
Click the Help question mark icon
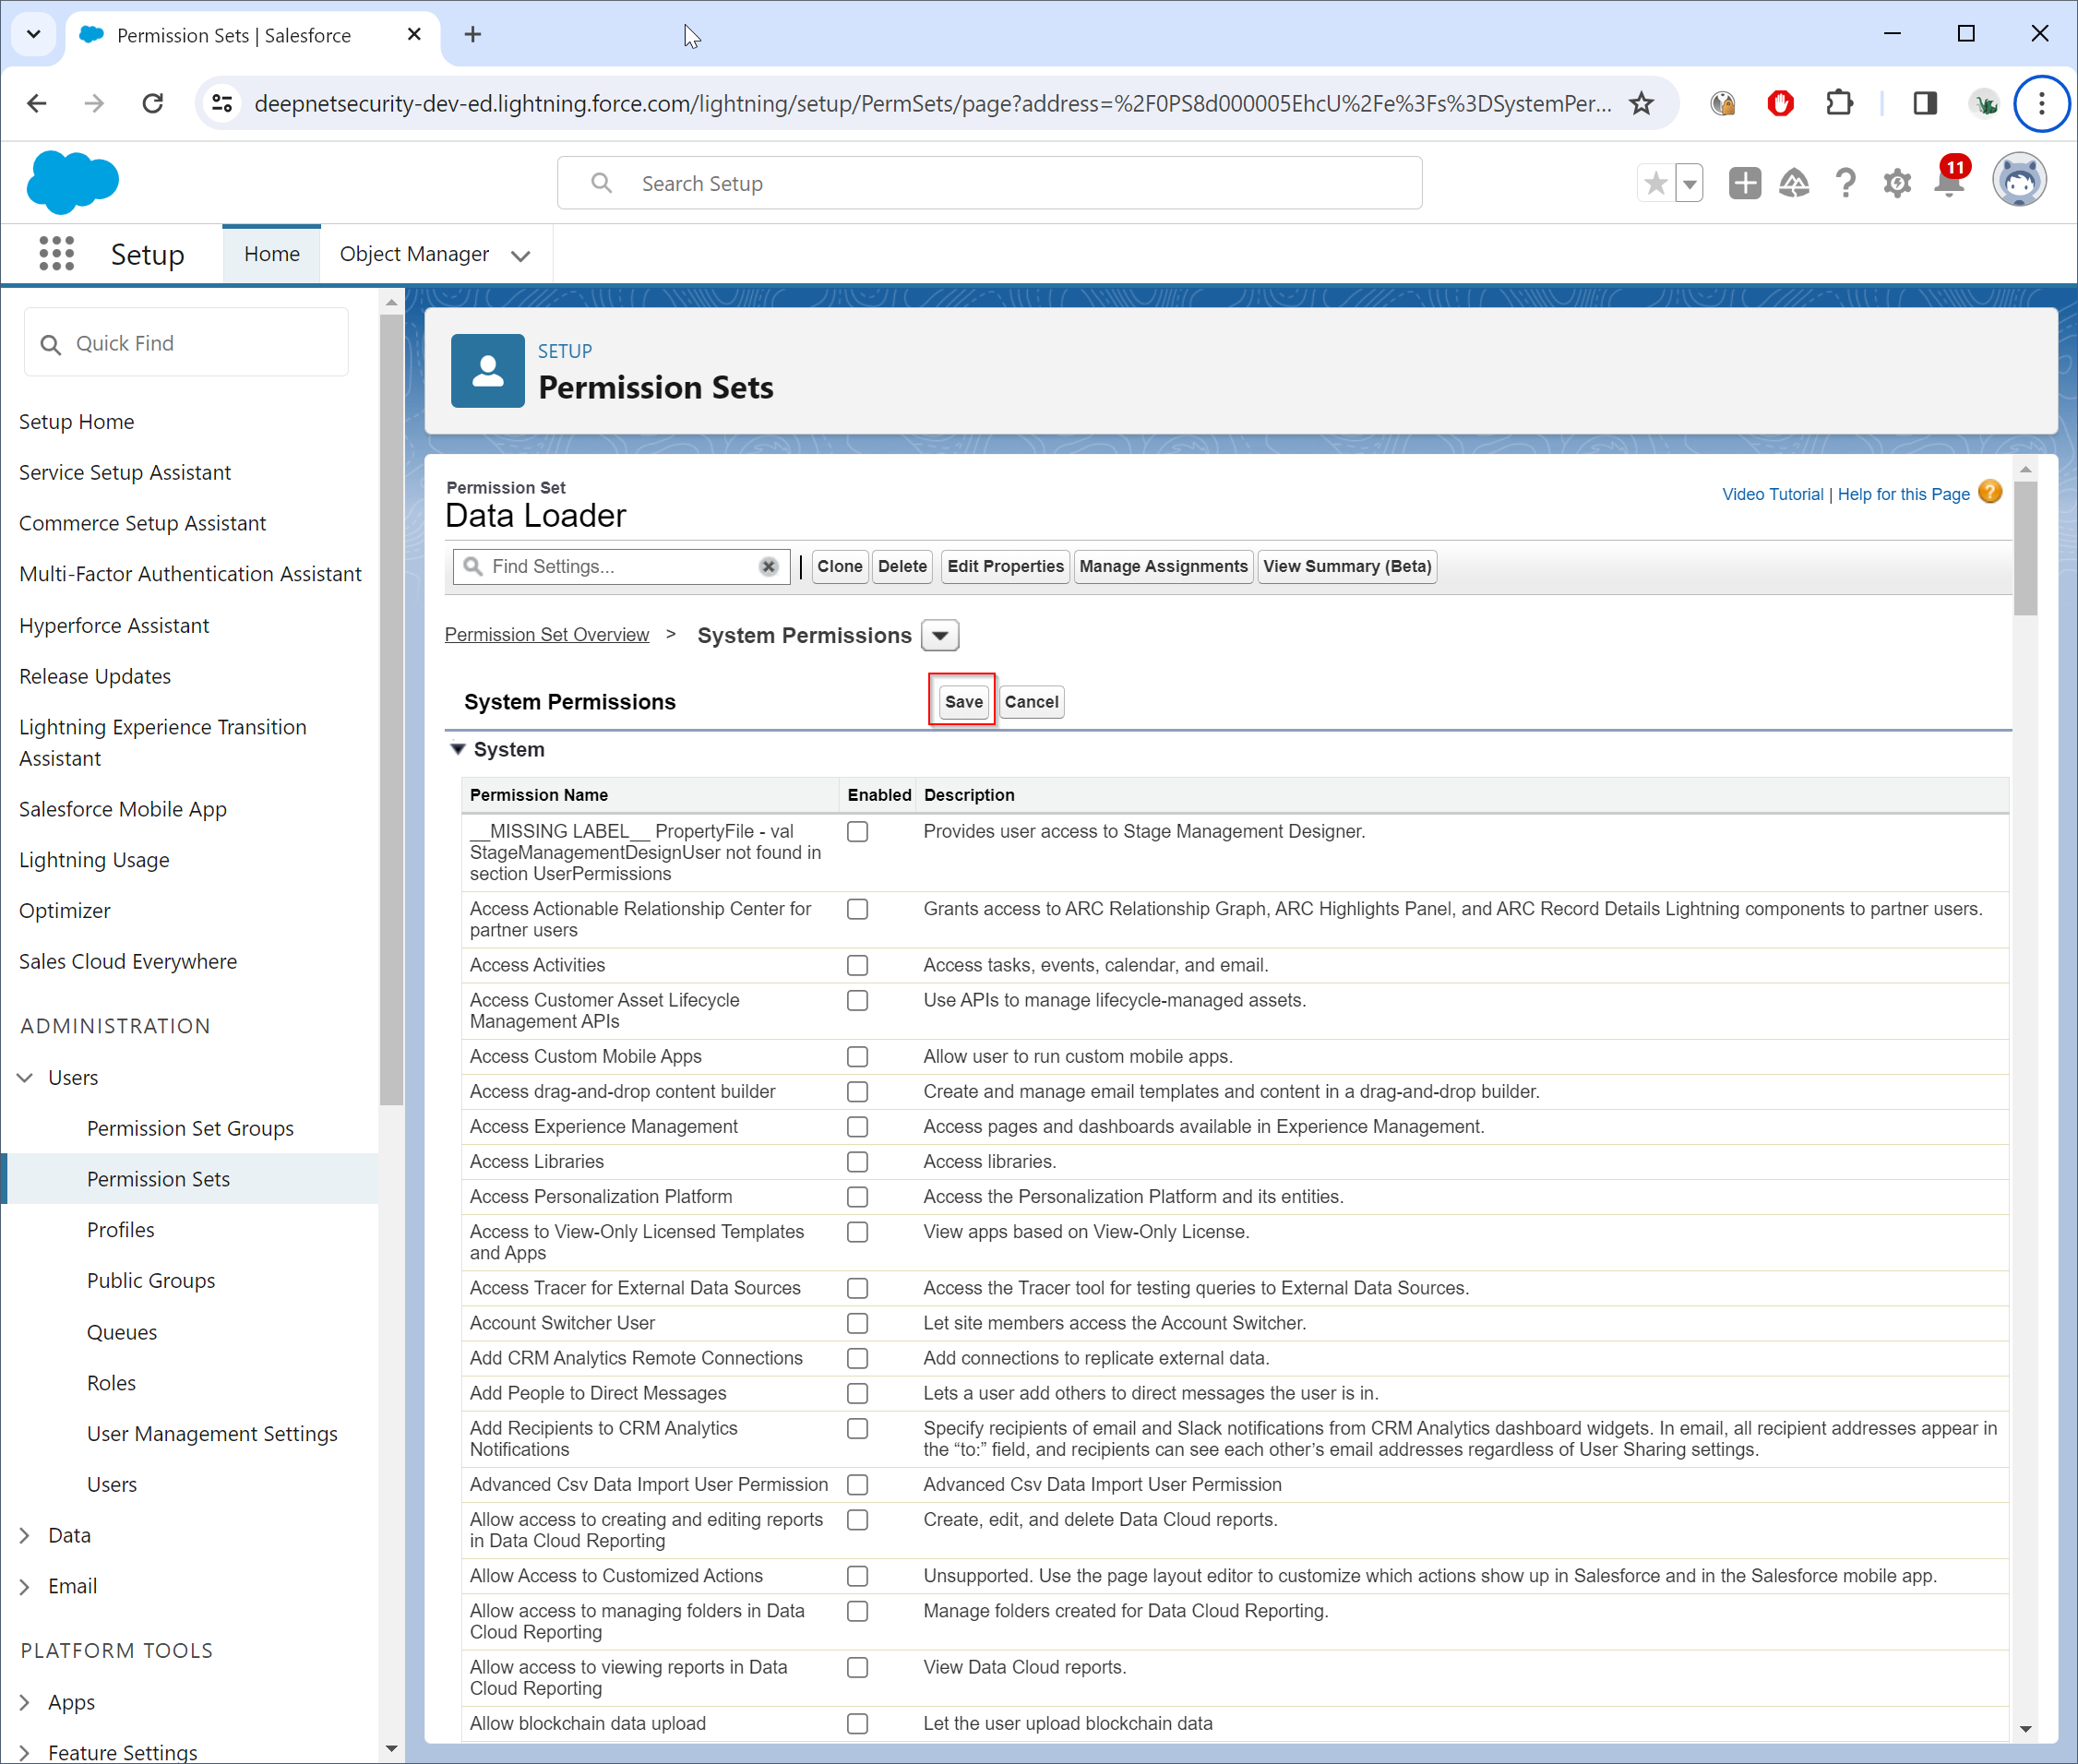coord(1845,183)
